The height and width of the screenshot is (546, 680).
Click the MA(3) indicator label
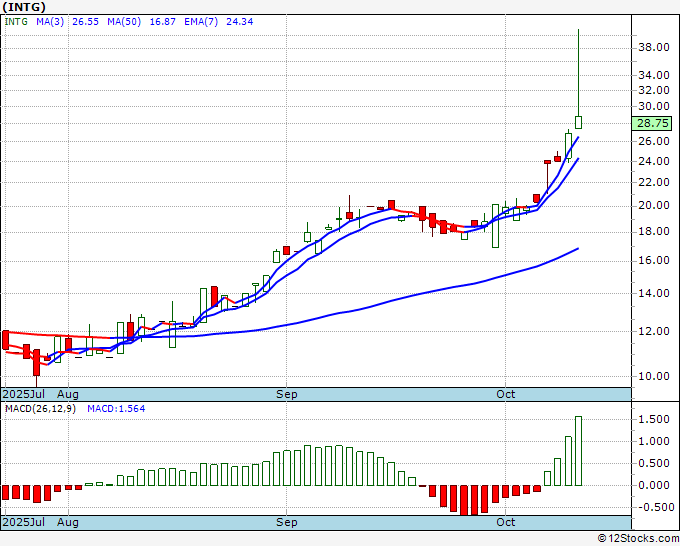click(x=50, y=22)
